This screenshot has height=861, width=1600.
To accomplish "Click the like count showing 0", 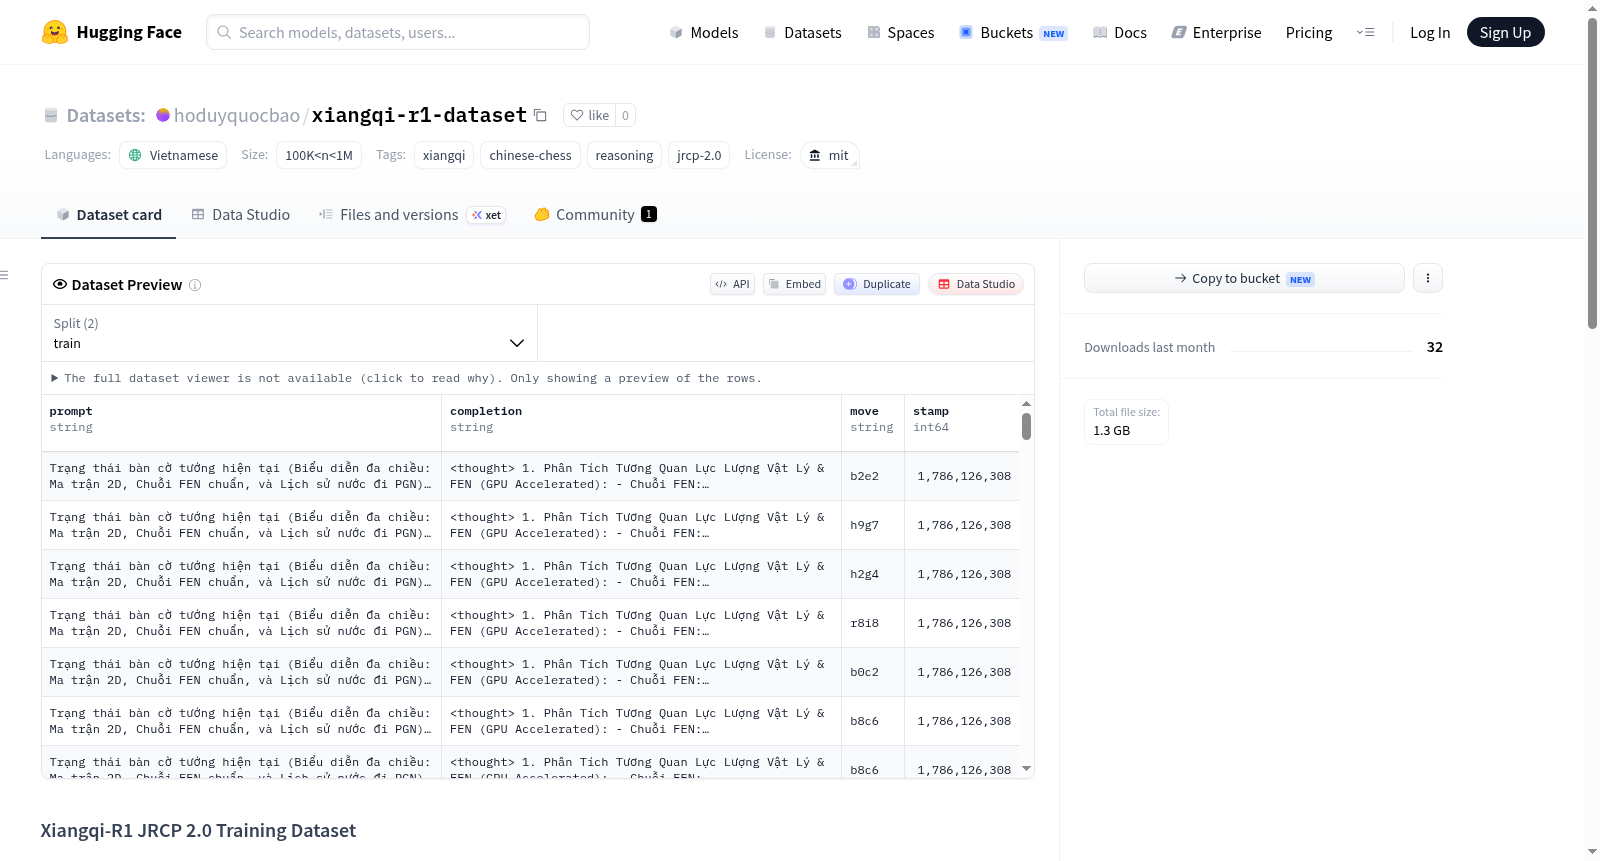I will 625,115.
